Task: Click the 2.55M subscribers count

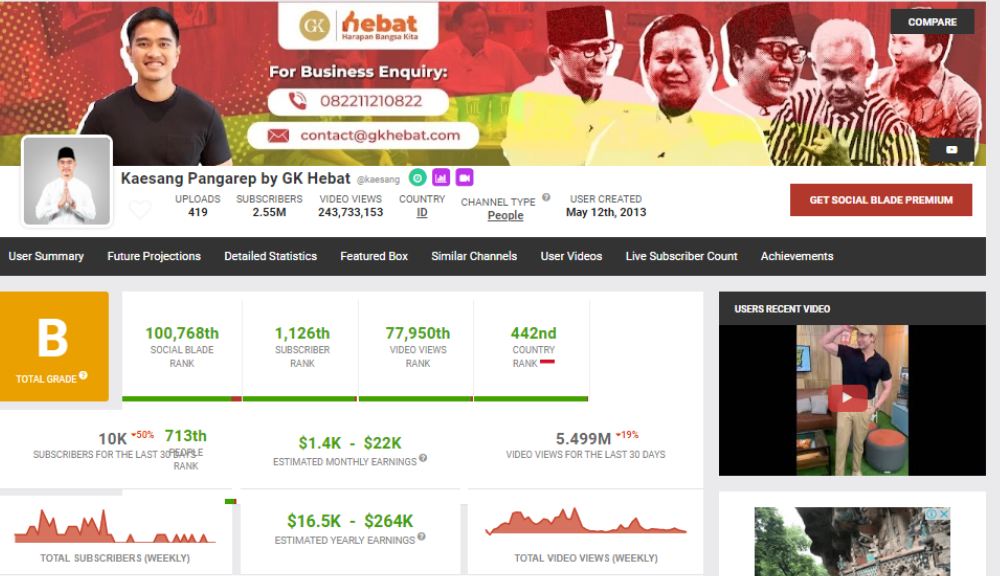Action: pyautogui.click(x=269, y=212)
